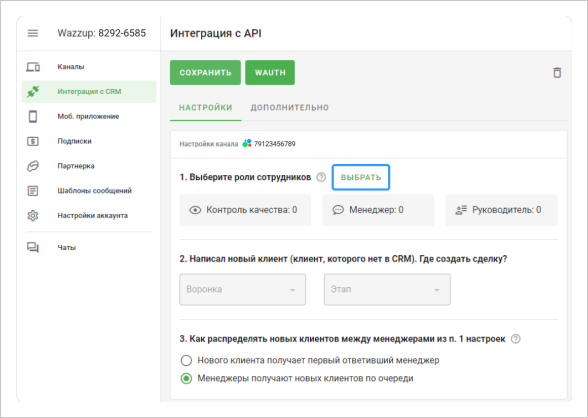Select Нового клиента получает первый ответивший менеджер
This screenshot has height=418, width=588.
186,361
